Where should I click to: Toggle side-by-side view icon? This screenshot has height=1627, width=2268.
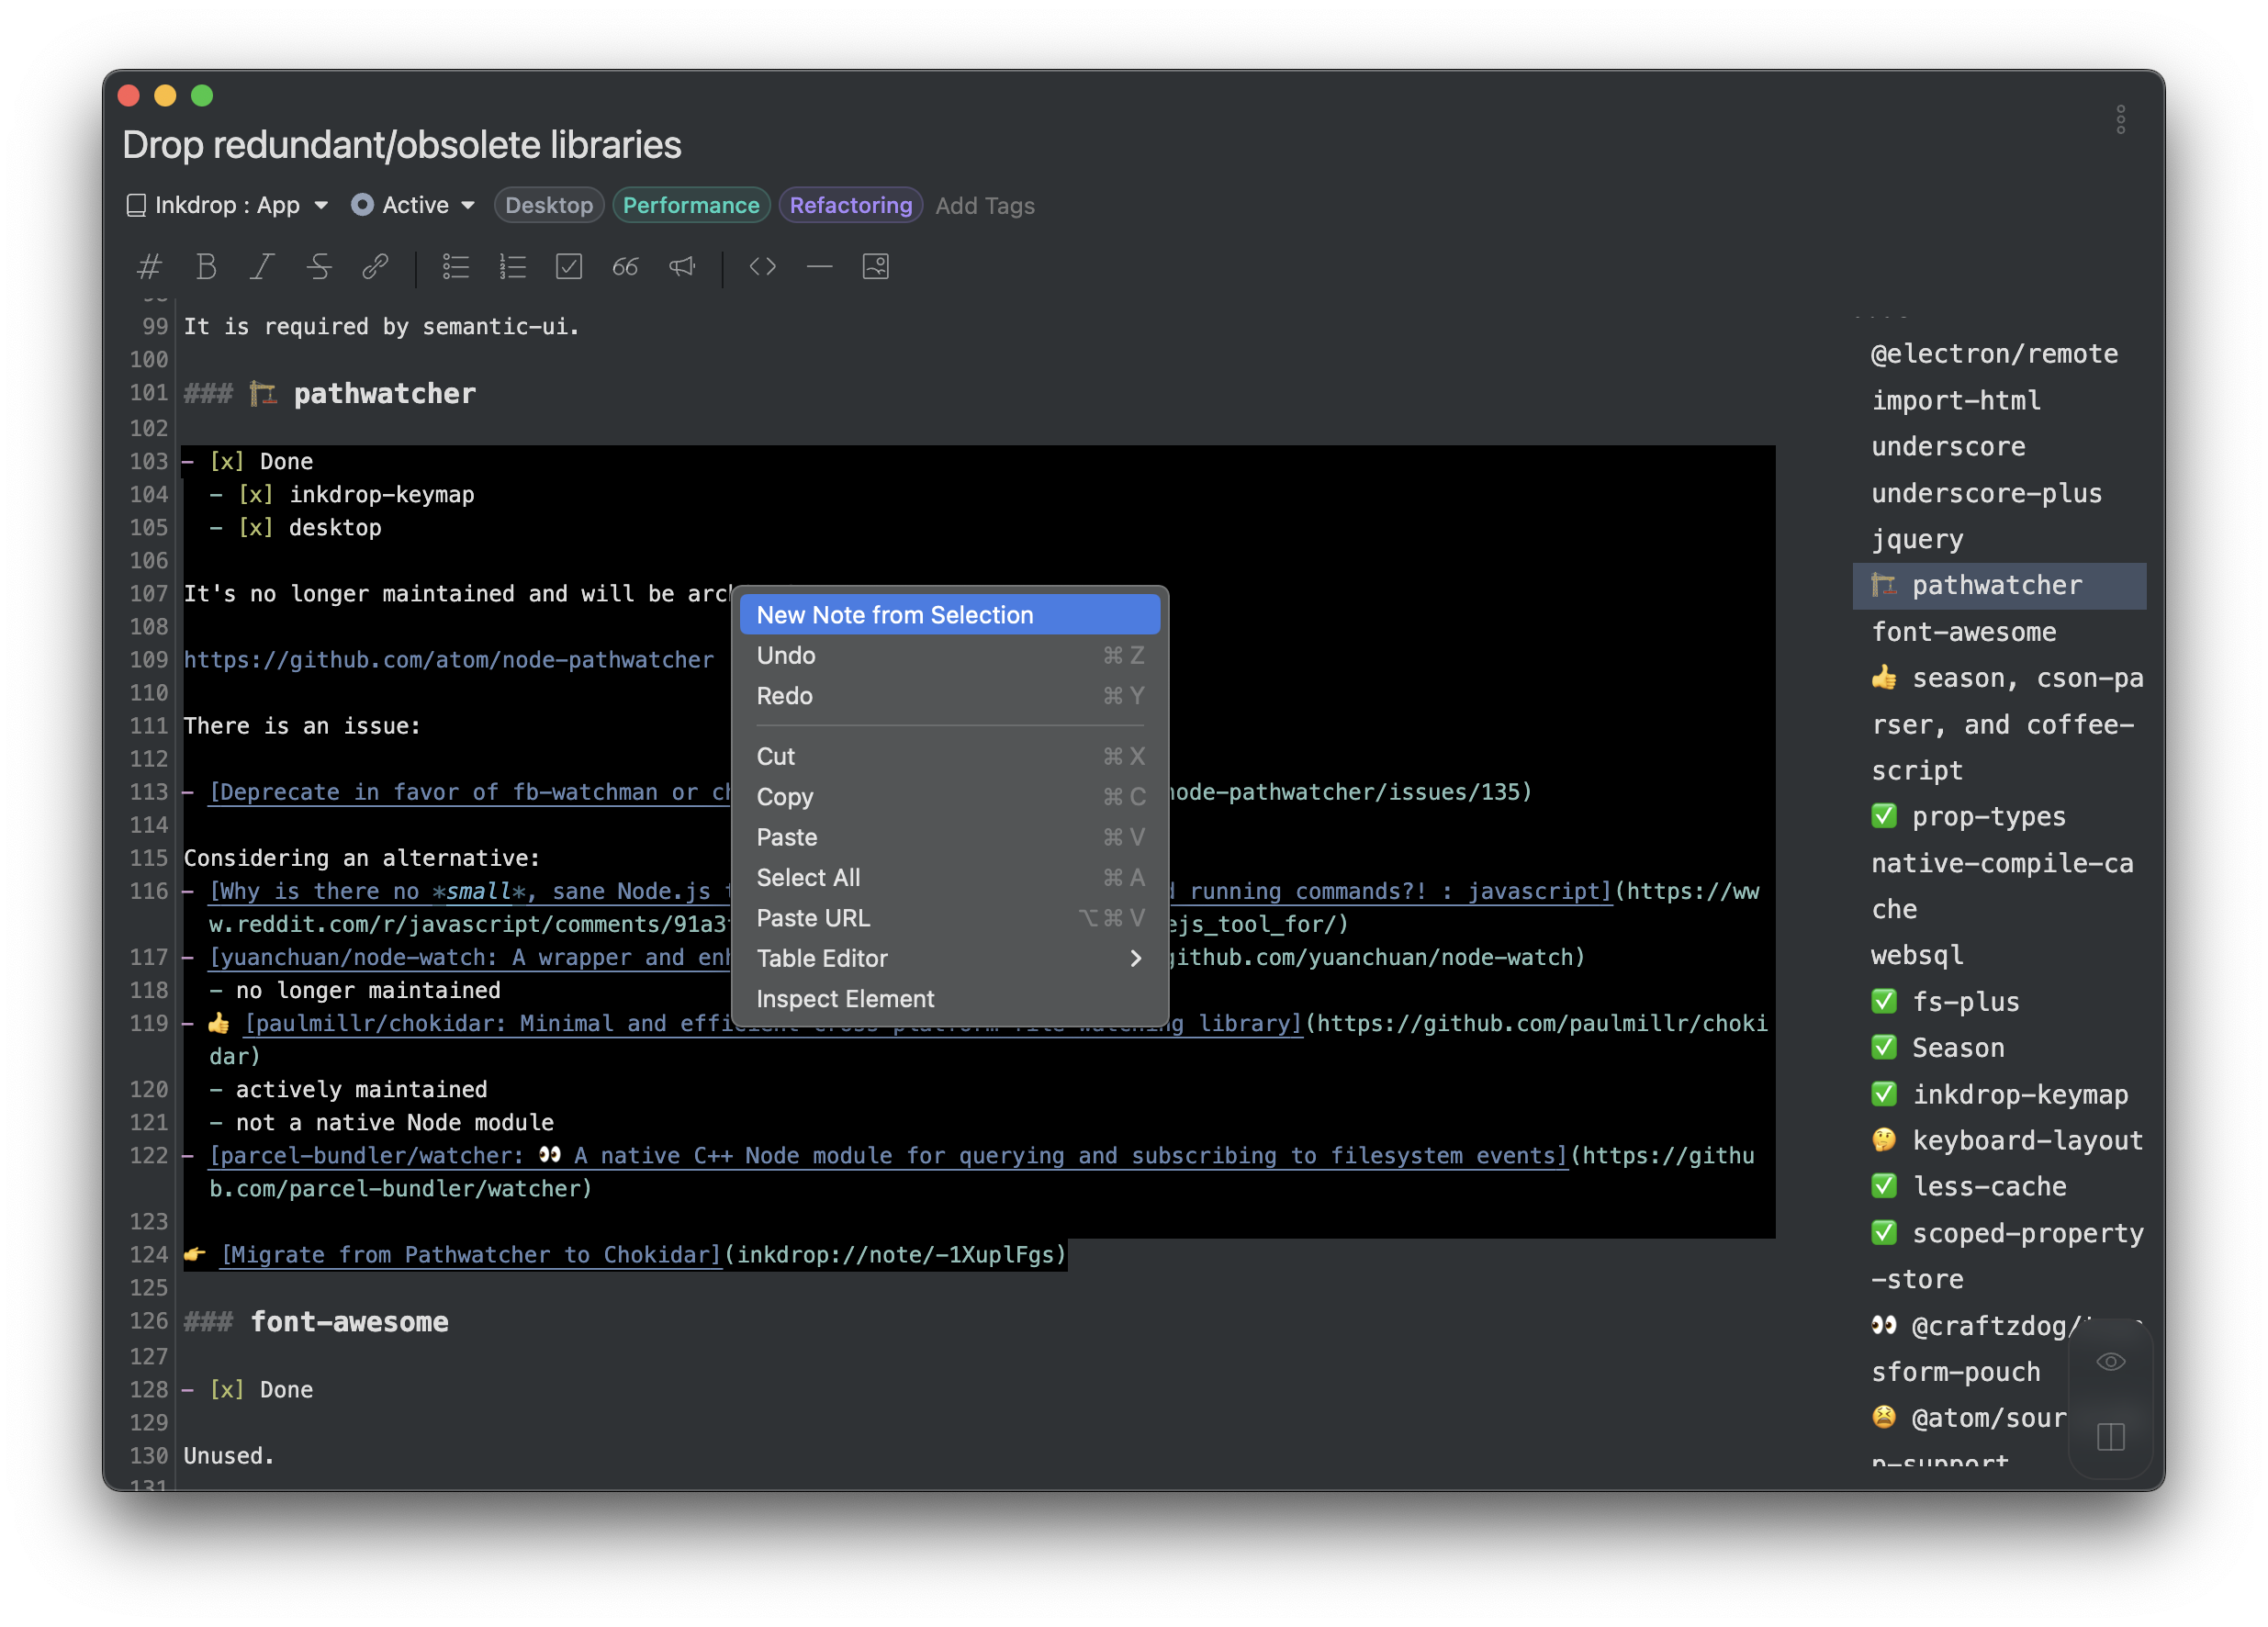tap(2110, 1436)
